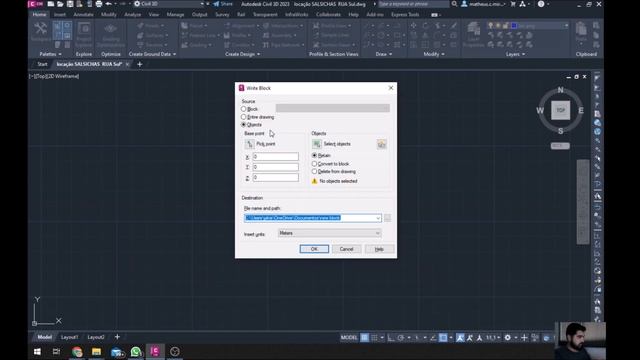
Task: Click the Select objects icon button
Action: 317,144
